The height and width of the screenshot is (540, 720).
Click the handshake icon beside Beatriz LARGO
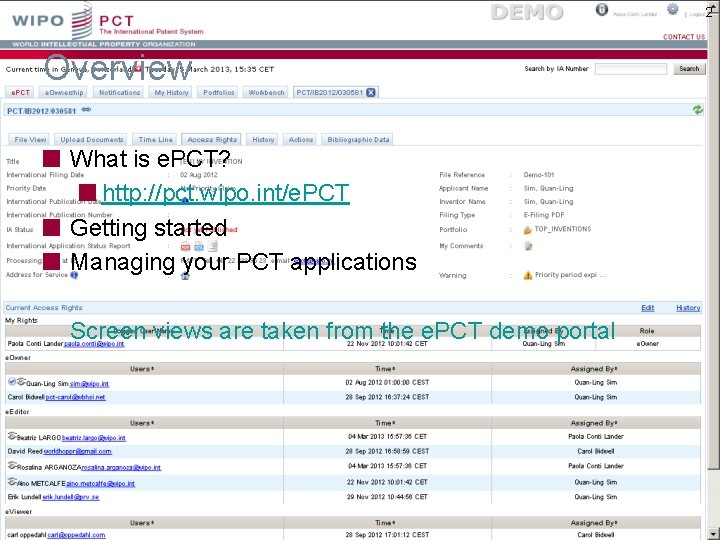tap(12, 436)
